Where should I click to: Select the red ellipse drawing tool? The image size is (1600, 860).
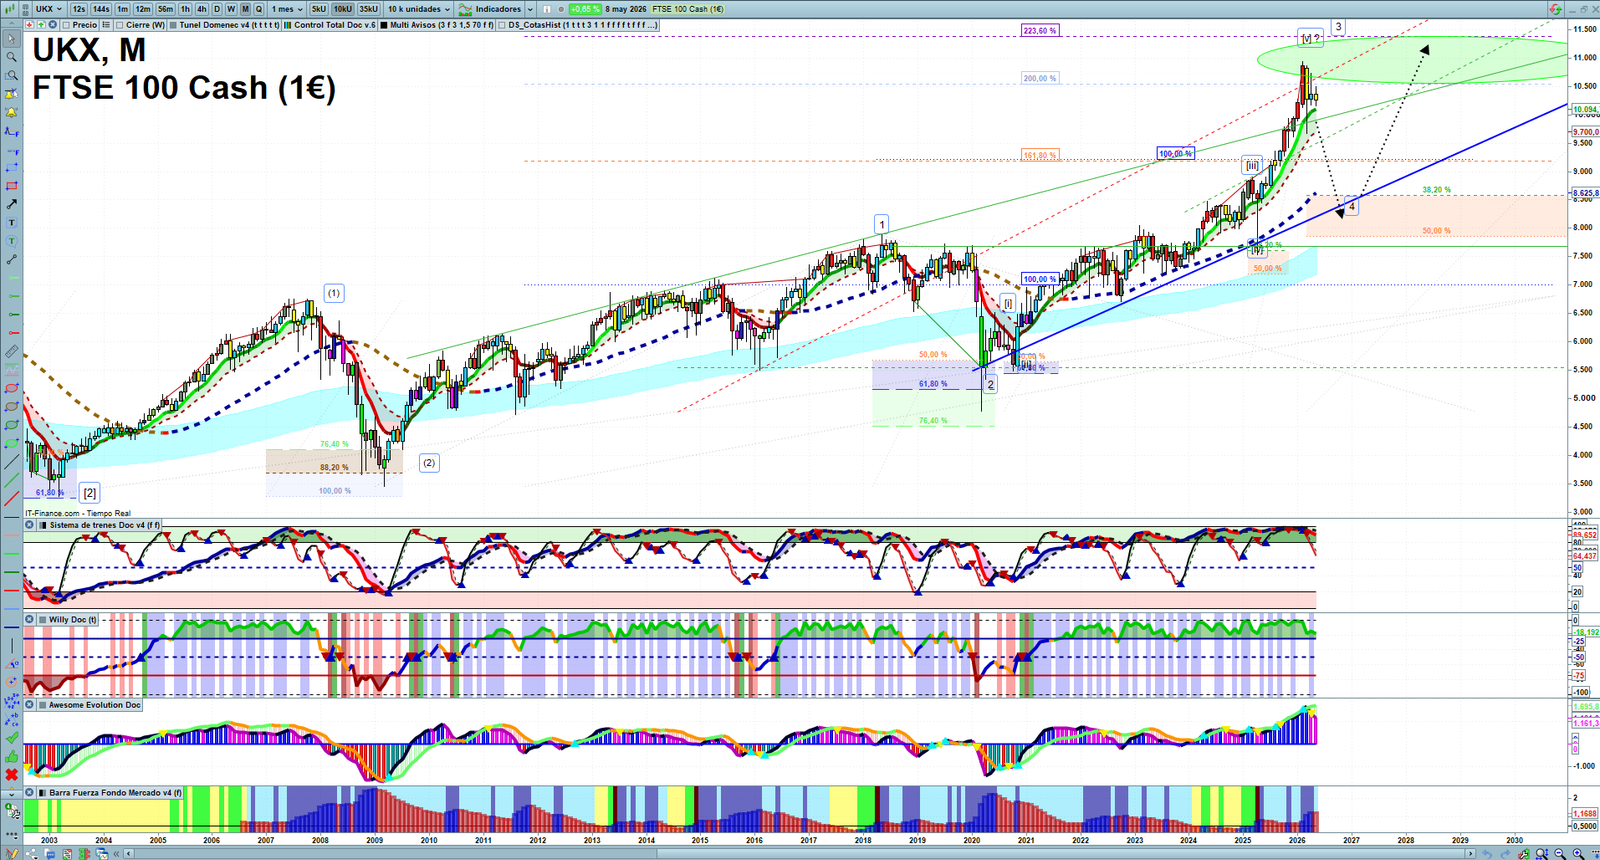[11, 388]
